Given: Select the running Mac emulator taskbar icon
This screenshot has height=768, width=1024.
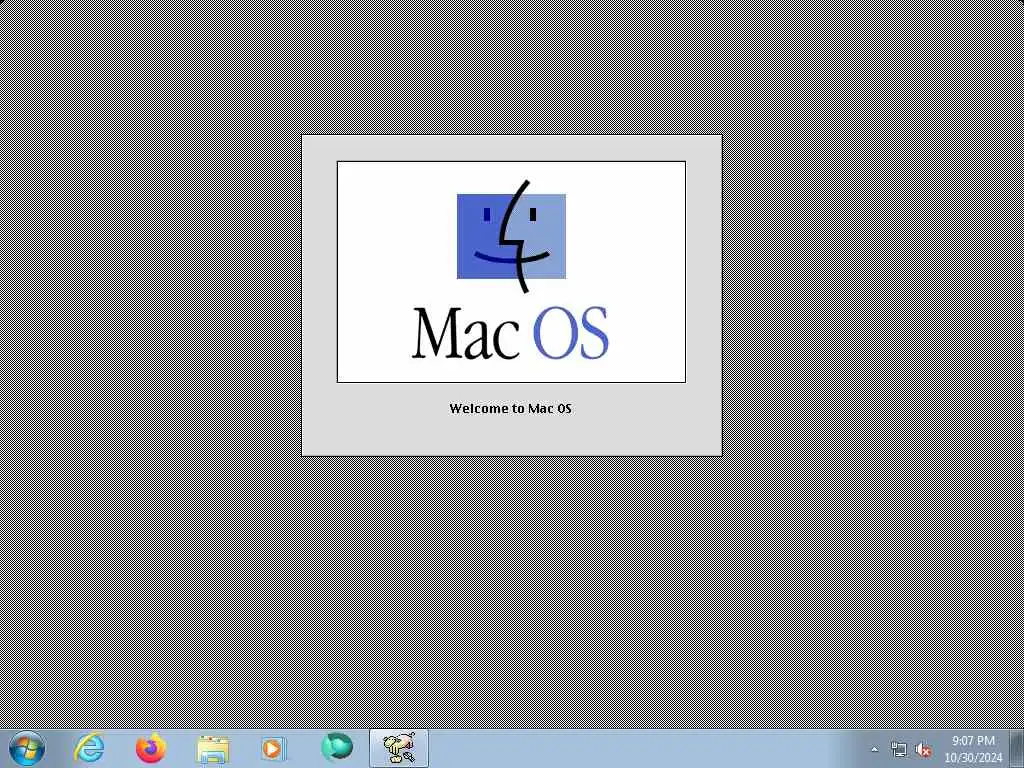Looking at the screenshot, I should pos(399,748).
